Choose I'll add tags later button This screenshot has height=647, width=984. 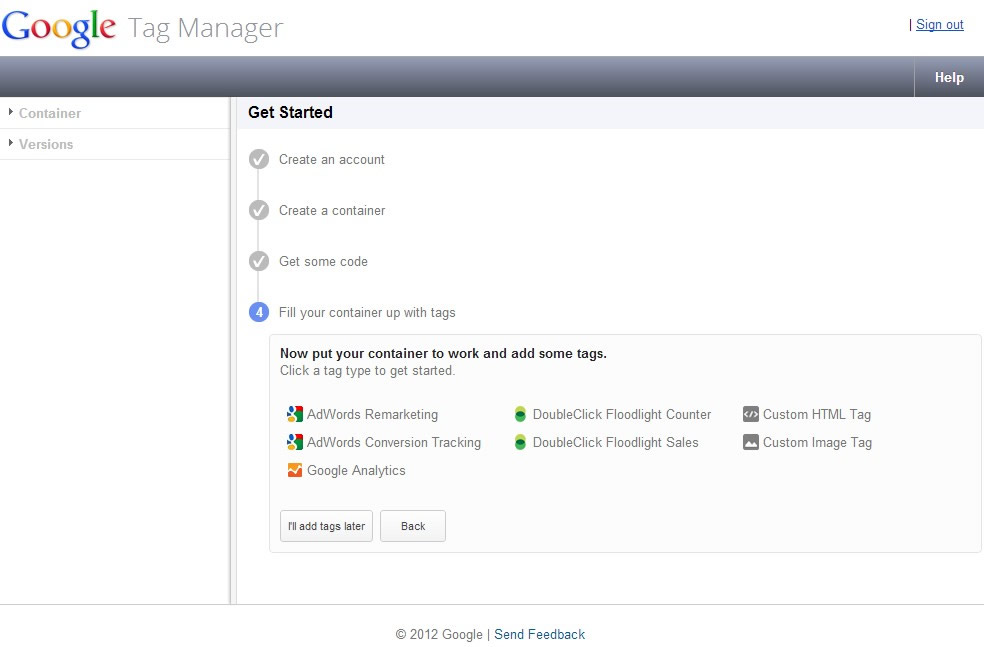coord(326,526)
